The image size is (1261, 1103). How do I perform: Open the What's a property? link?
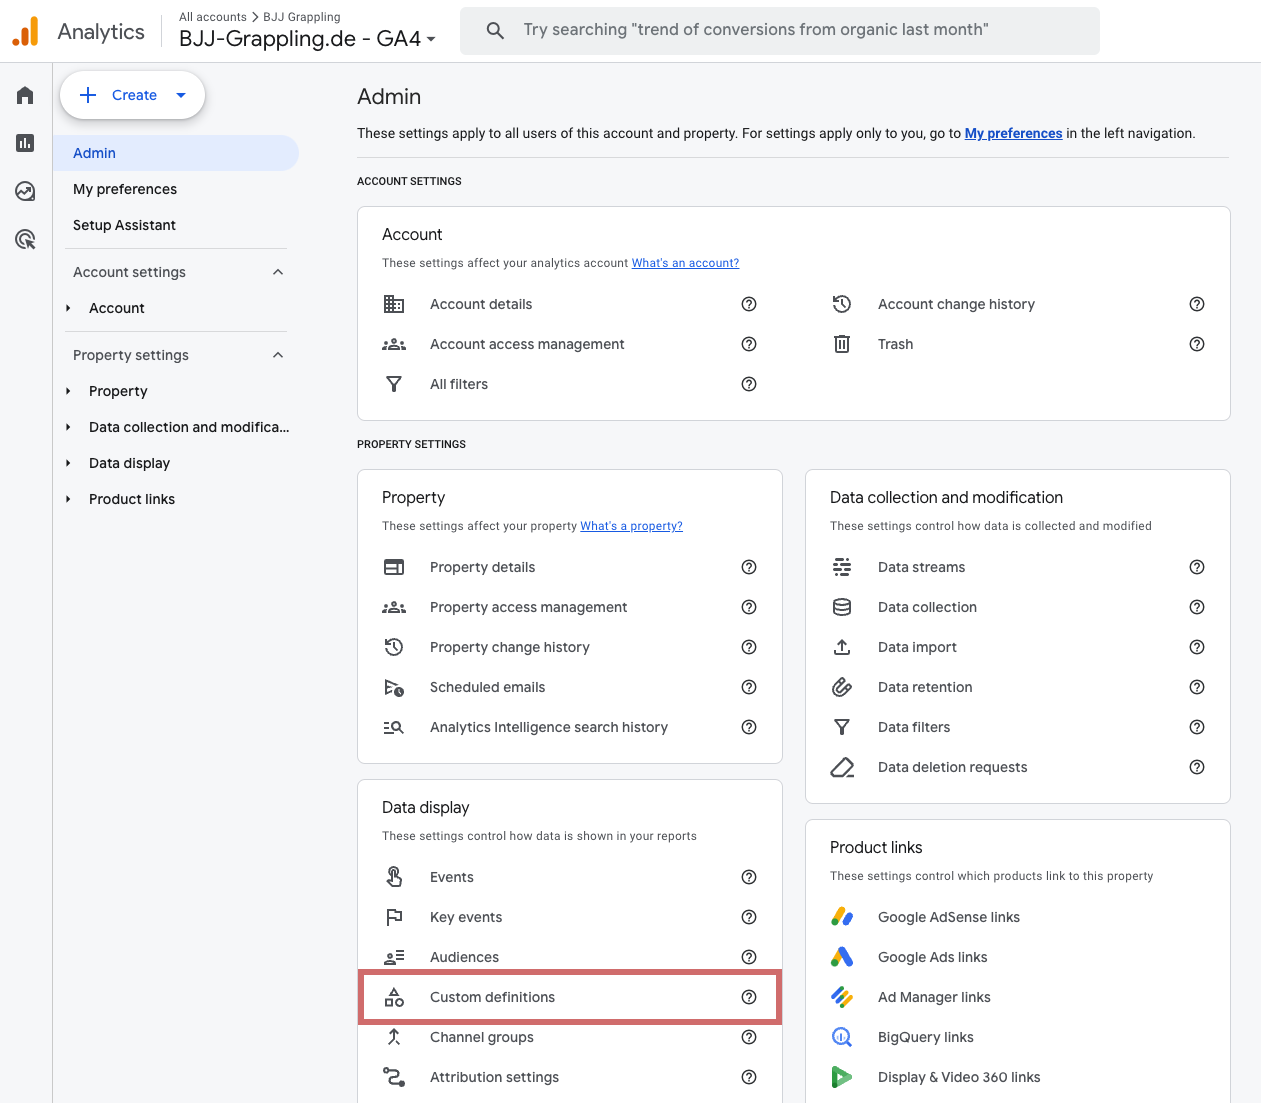(x=631, y=526)
